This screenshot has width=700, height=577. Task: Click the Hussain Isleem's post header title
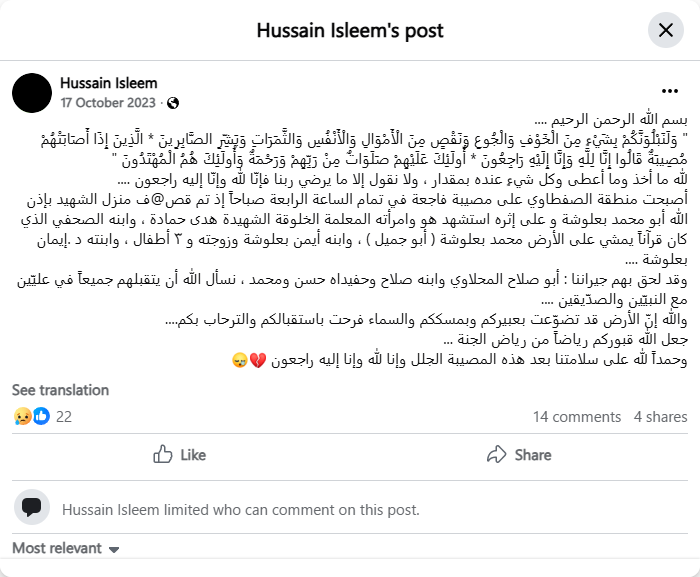point(350,30)
